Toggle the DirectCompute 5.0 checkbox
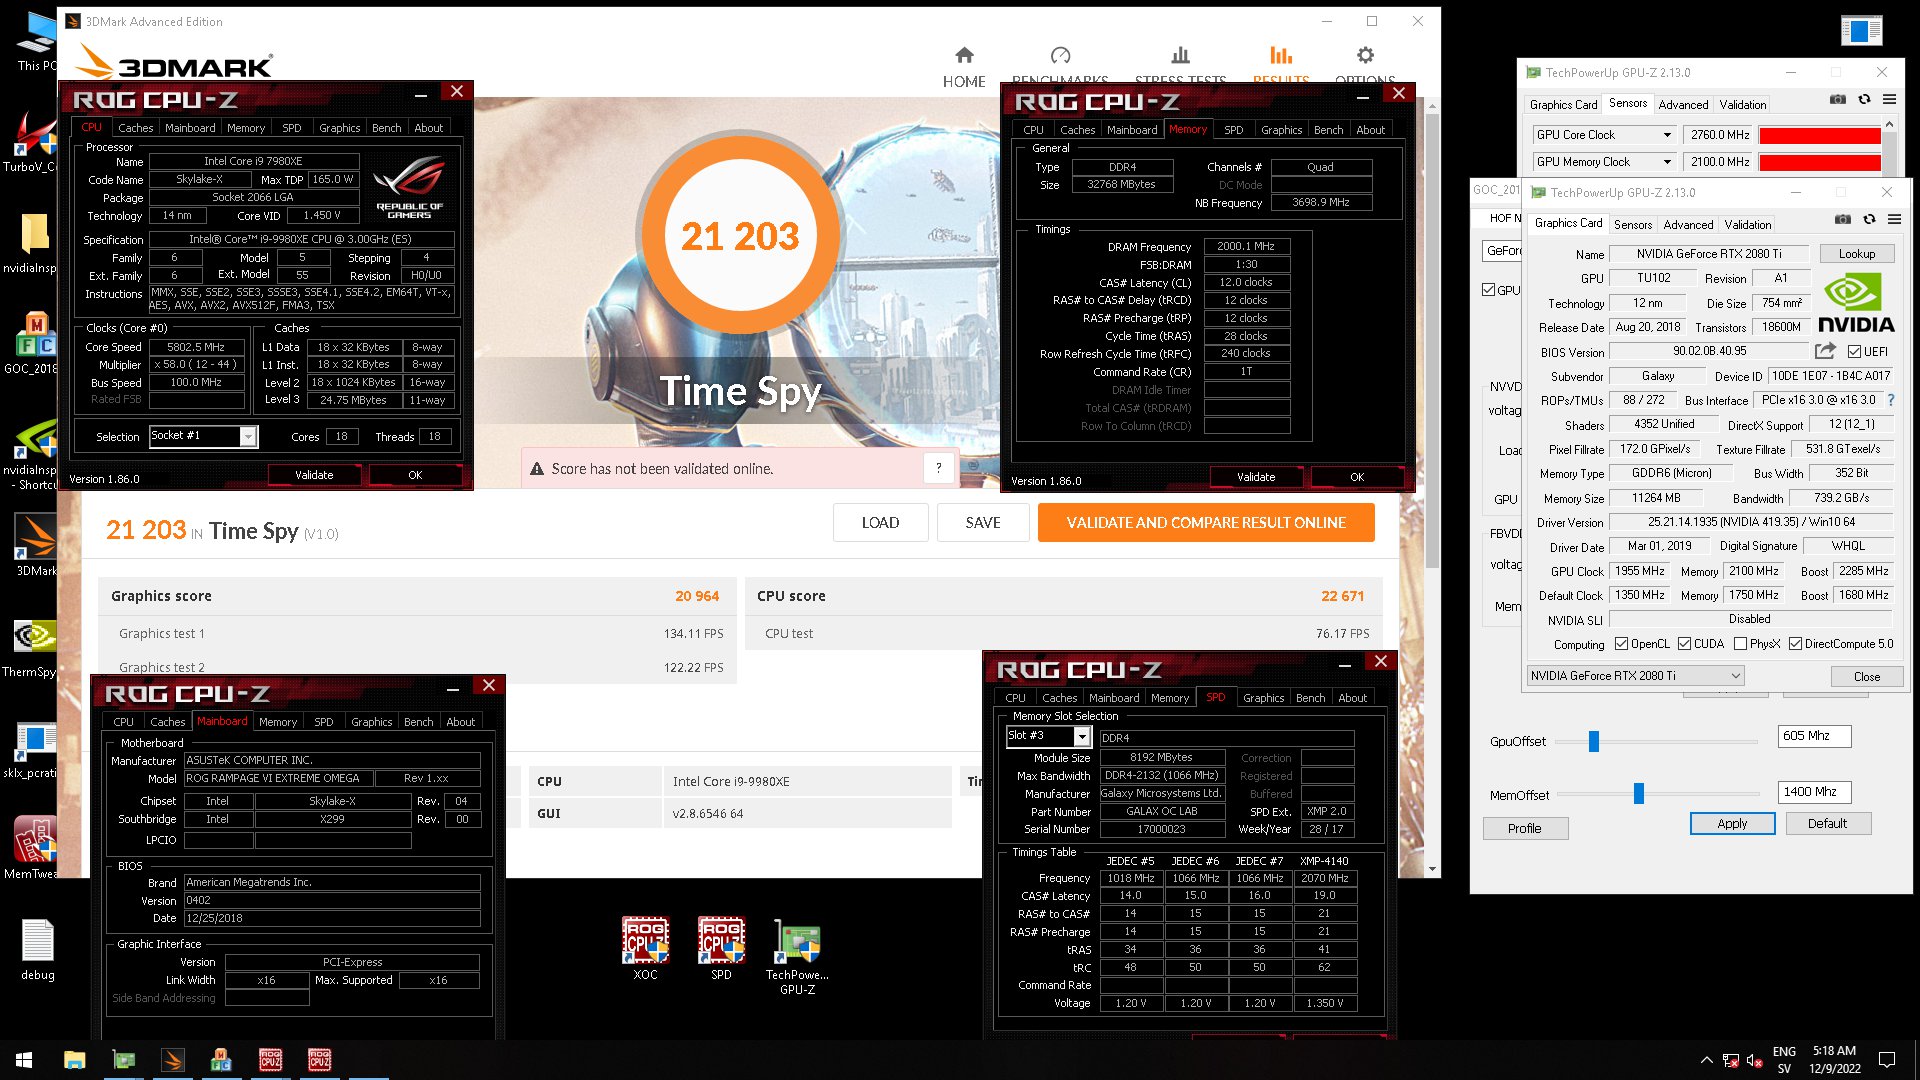The width and height of the screenshot is (1920, 1080). [1796, 644]
